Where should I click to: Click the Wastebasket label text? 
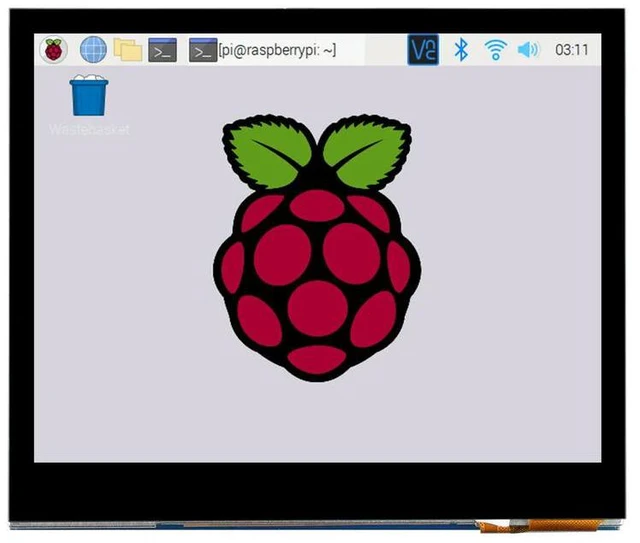pos(89,129)
